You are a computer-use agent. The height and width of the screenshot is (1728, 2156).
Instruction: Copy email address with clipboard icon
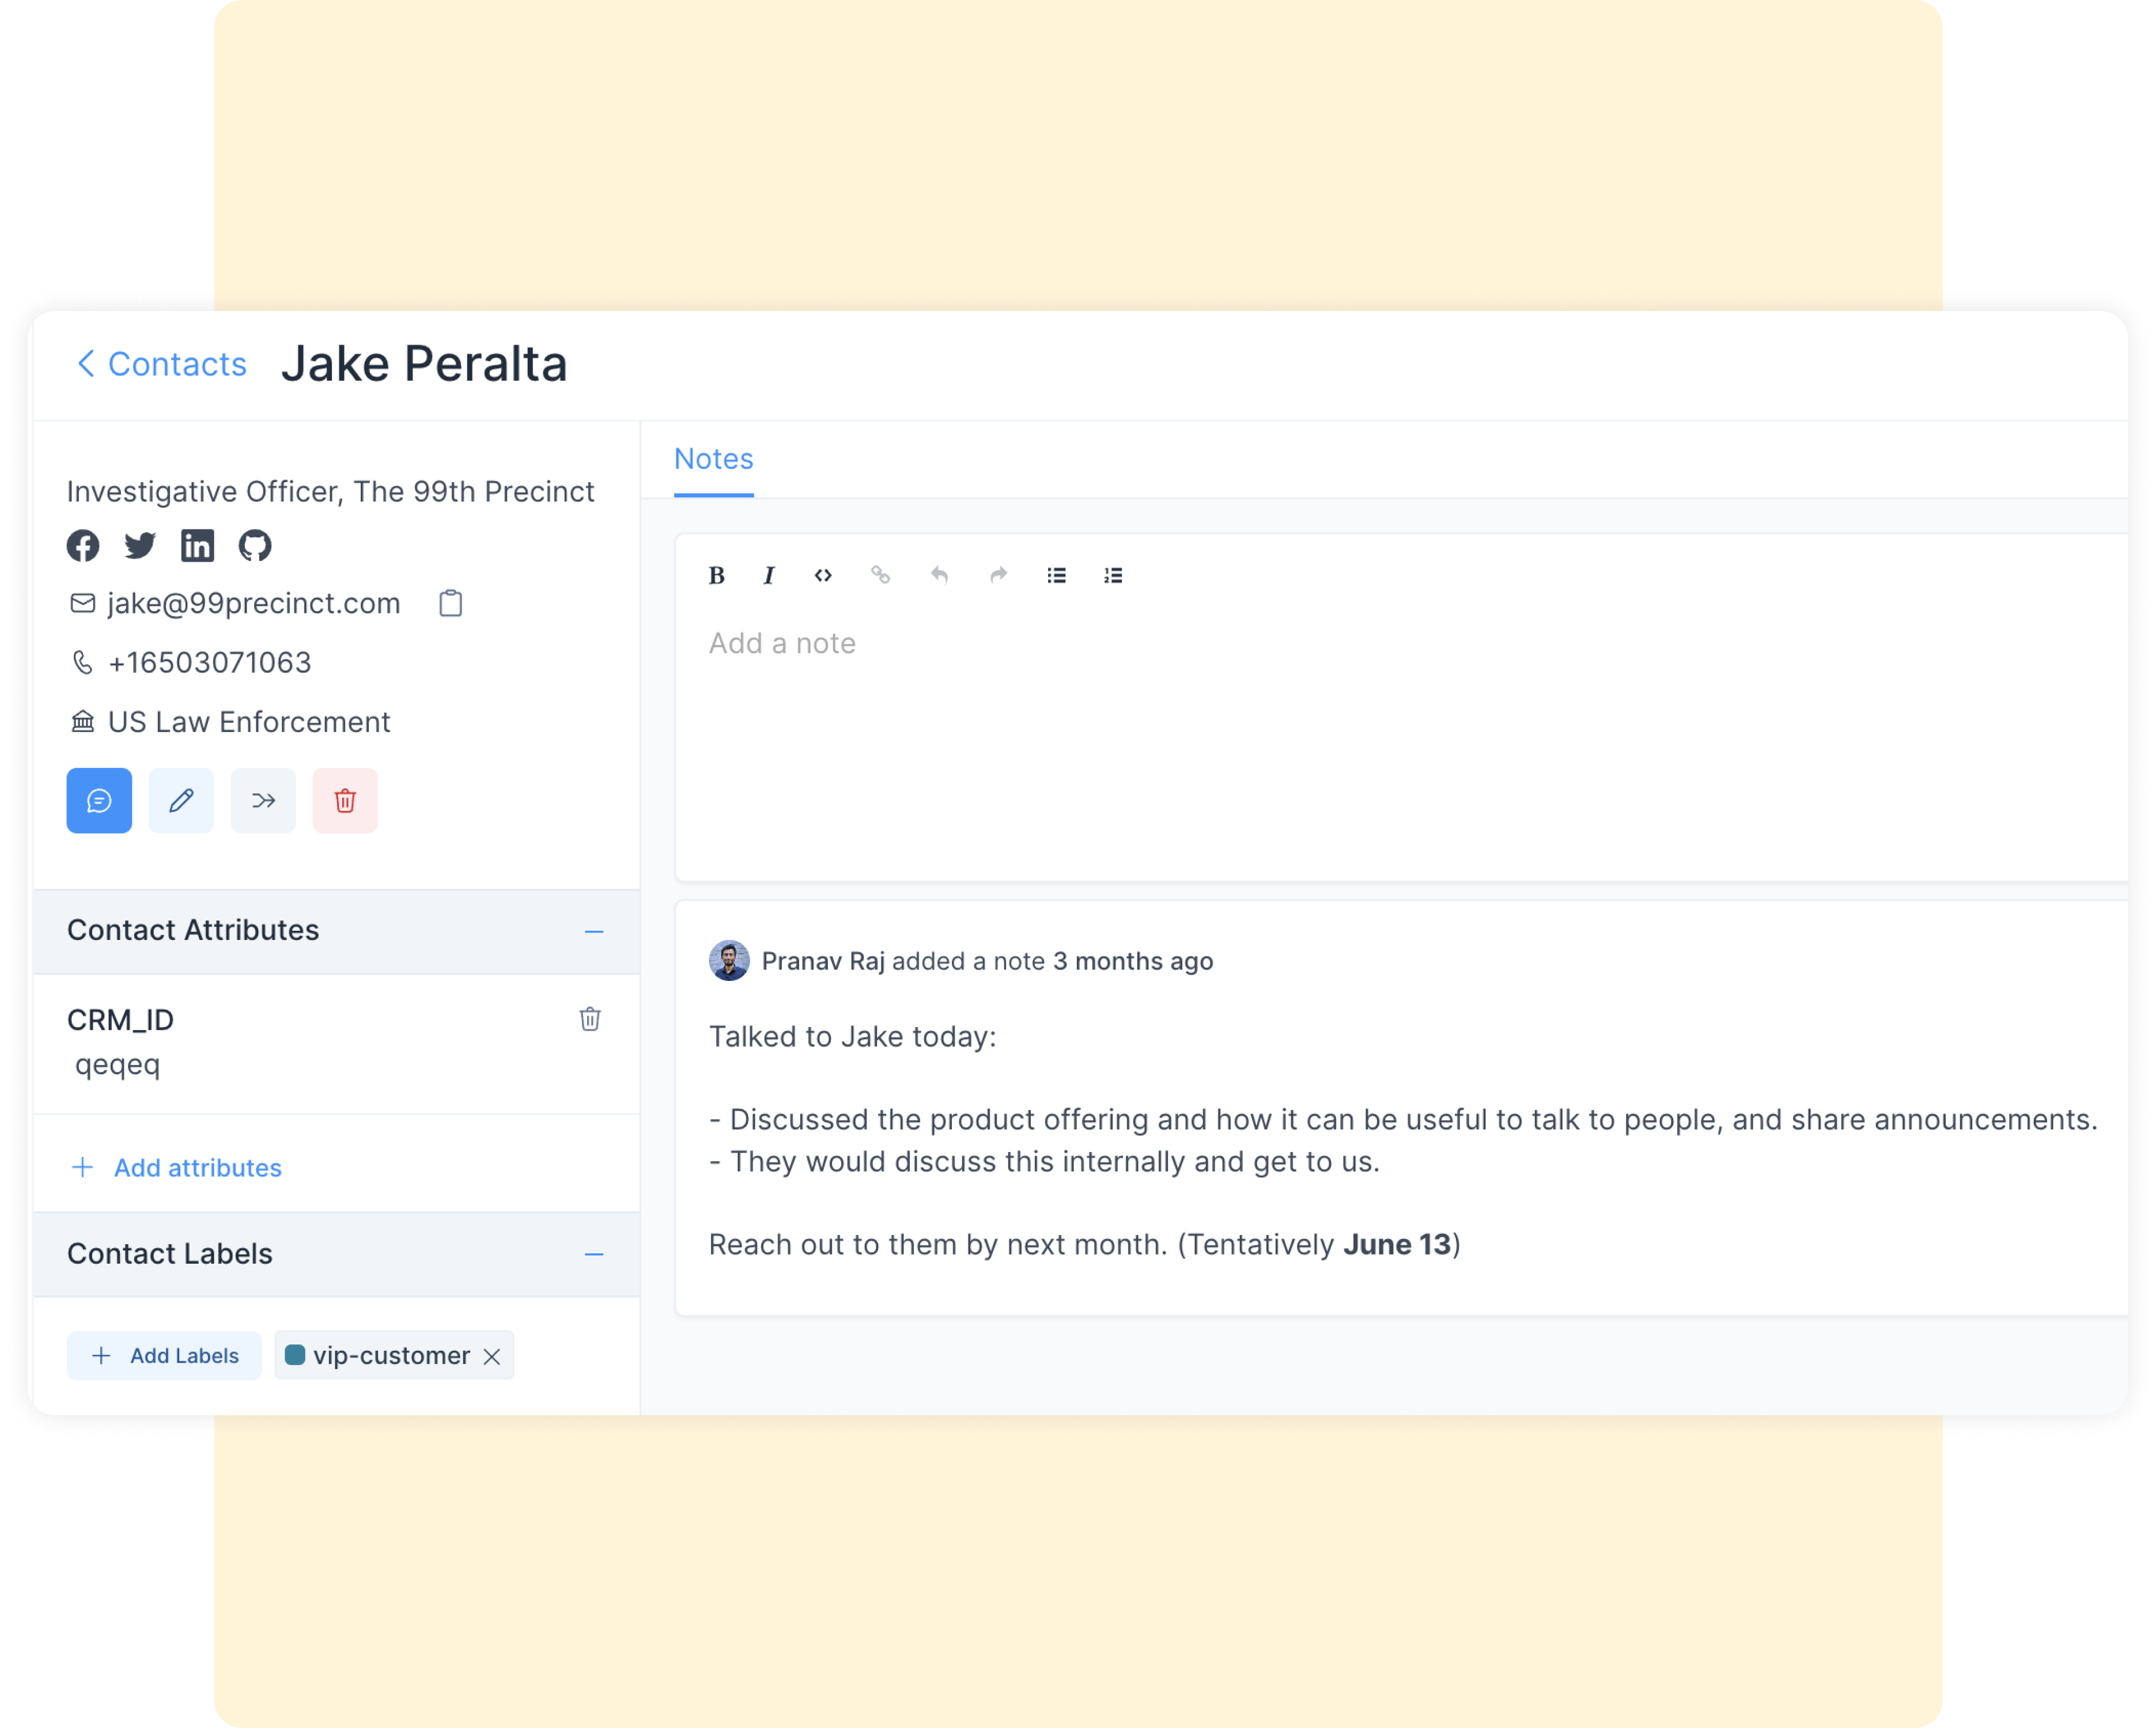coord(451,604)
